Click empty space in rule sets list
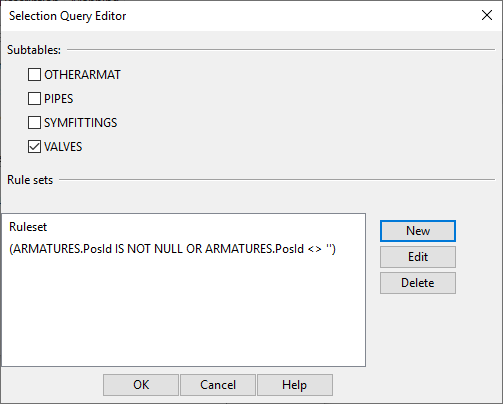The height and width of the screenshot is (404, 503). click(183, 310)
